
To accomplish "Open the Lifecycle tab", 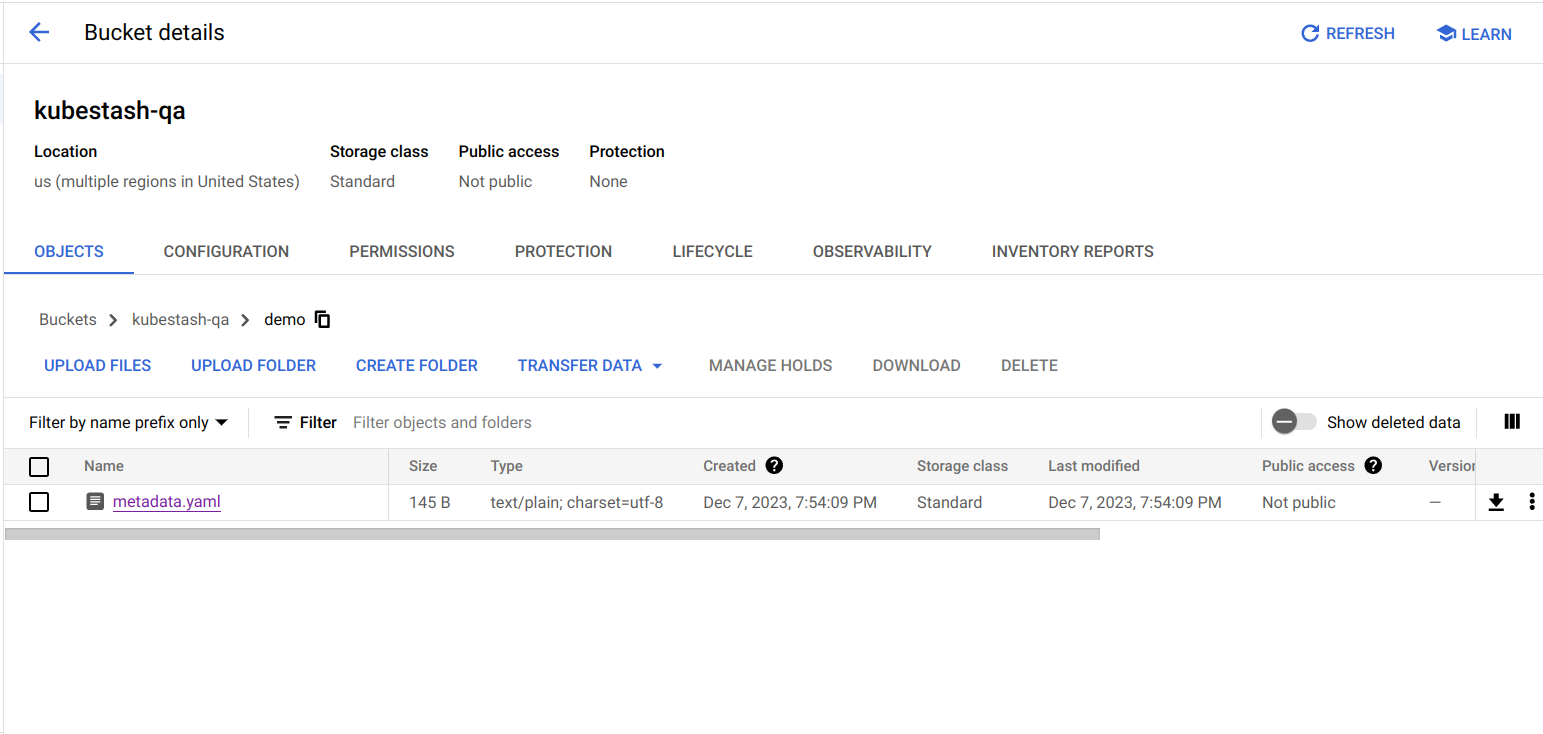I will click(x=712, y=251).
